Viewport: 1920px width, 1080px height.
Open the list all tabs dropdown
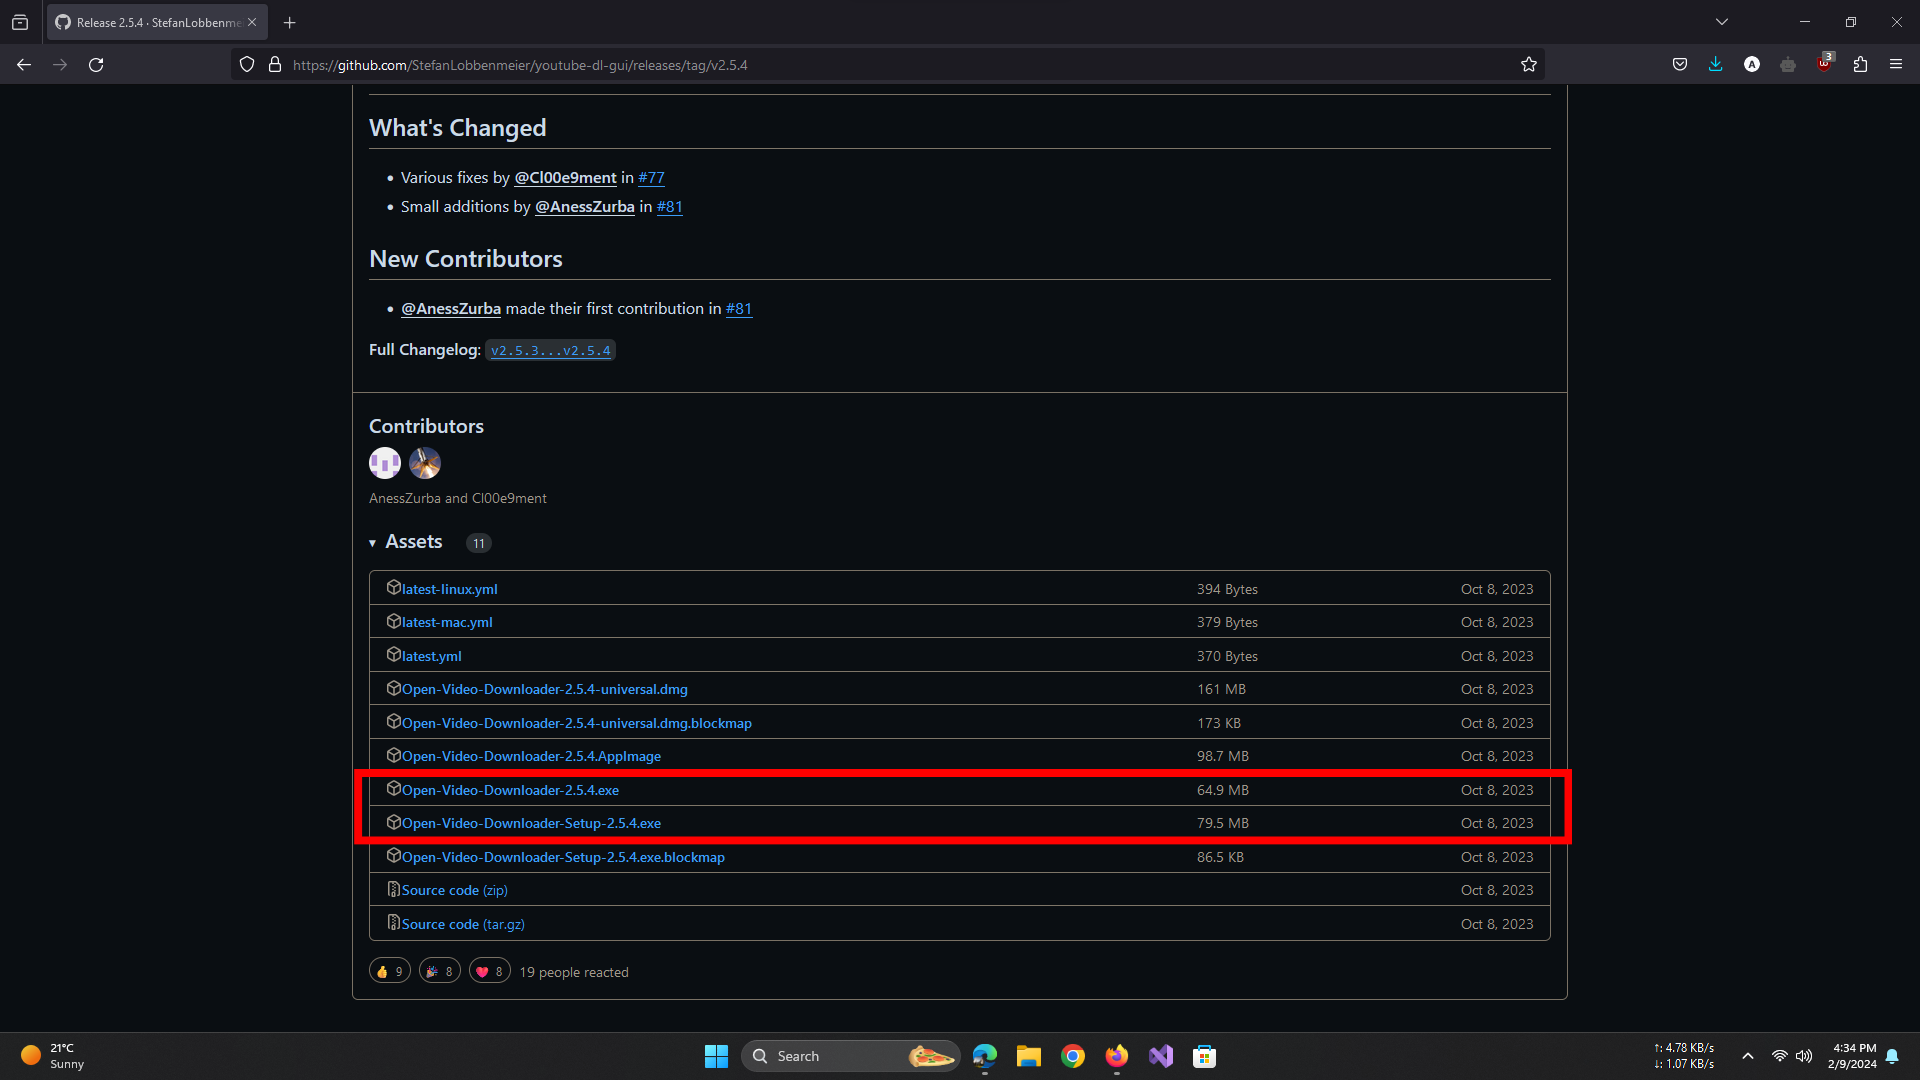click(x=1721, y=22)
